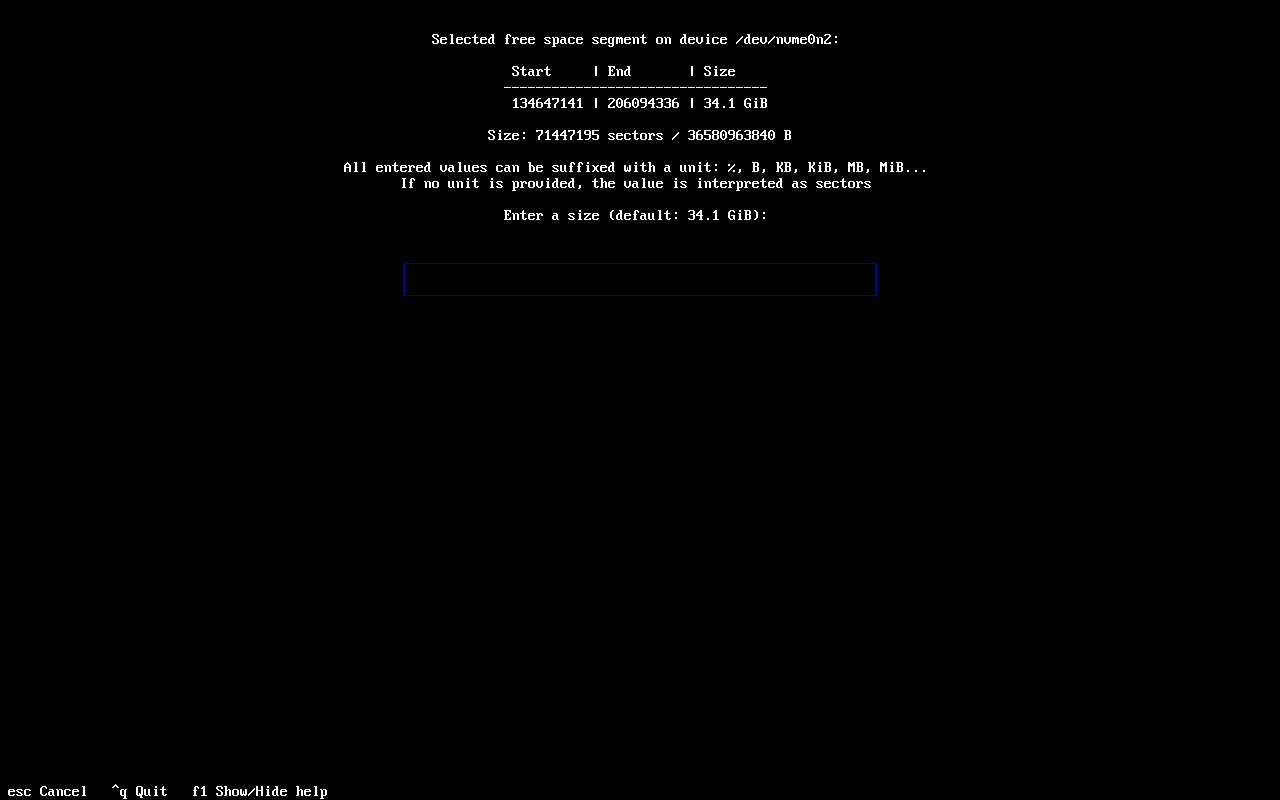Click the 'If no unit is provided' line

pos(636,183)
